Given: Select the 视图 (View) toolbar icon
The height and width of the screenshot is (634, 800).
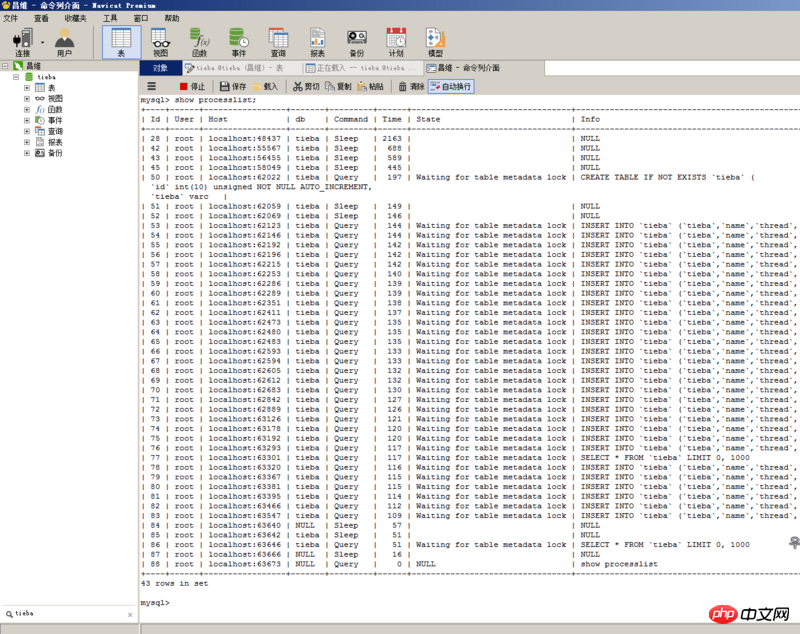Looking at the screenshot, I should click(x=160, y=41).
